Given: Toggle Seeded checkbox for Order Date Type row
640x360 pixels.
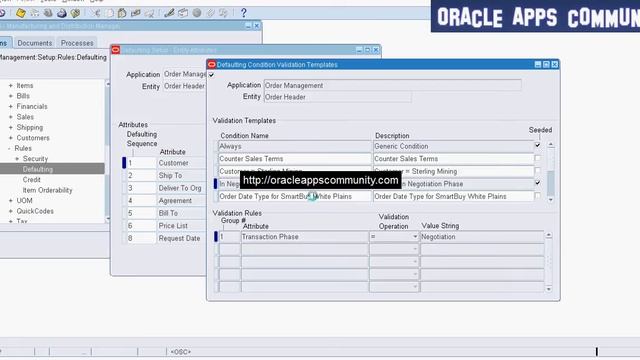Looking at the screenshot, I should (538, 196).
